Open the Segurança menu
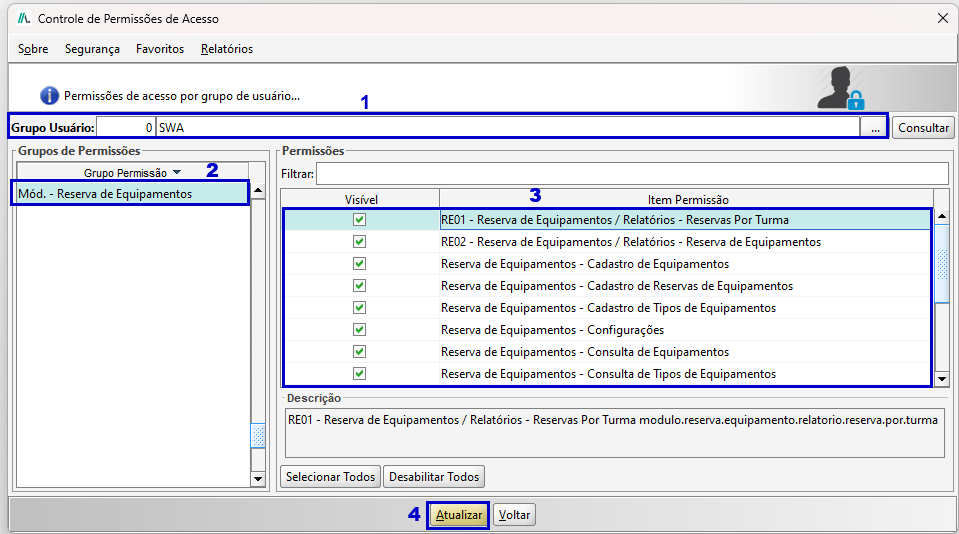This screenshot has width=959, height=534. tap(92, 49)
